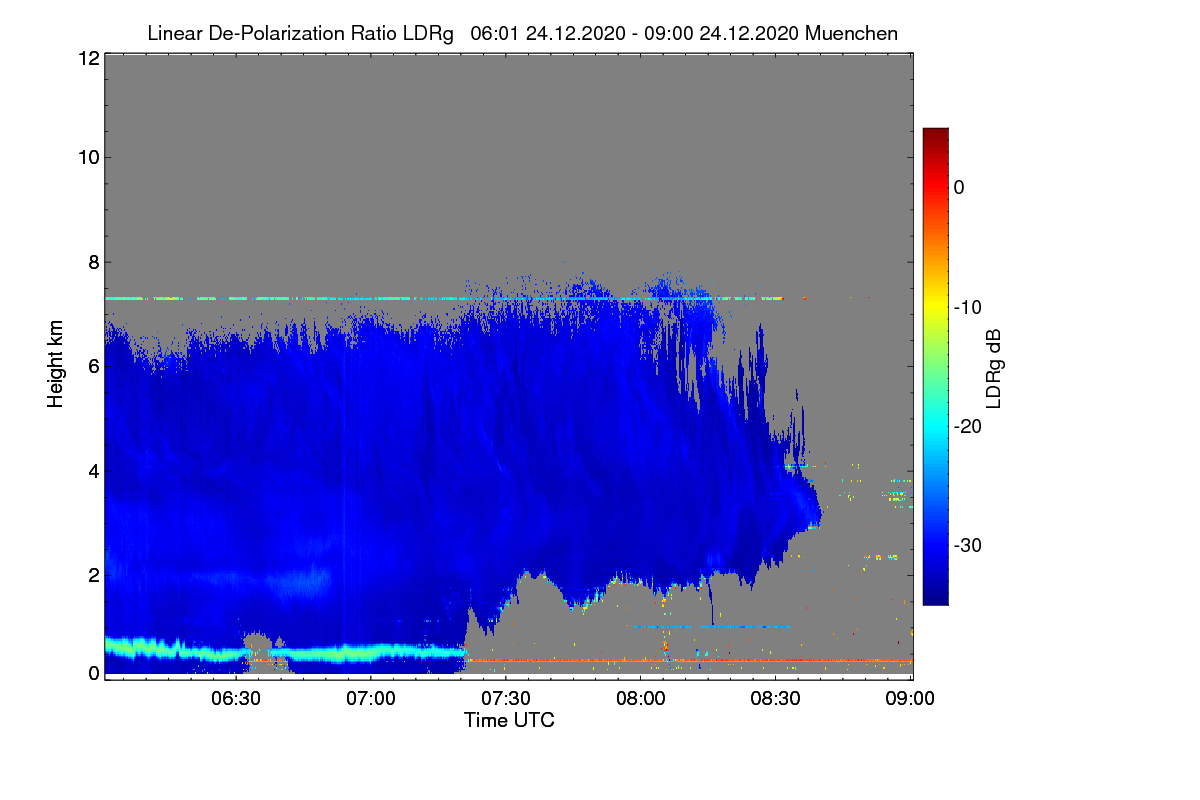The height and width of the screenshot is (800, 1200).
Task: Click the colorbar label '-10'
Action: click(969, 307)
